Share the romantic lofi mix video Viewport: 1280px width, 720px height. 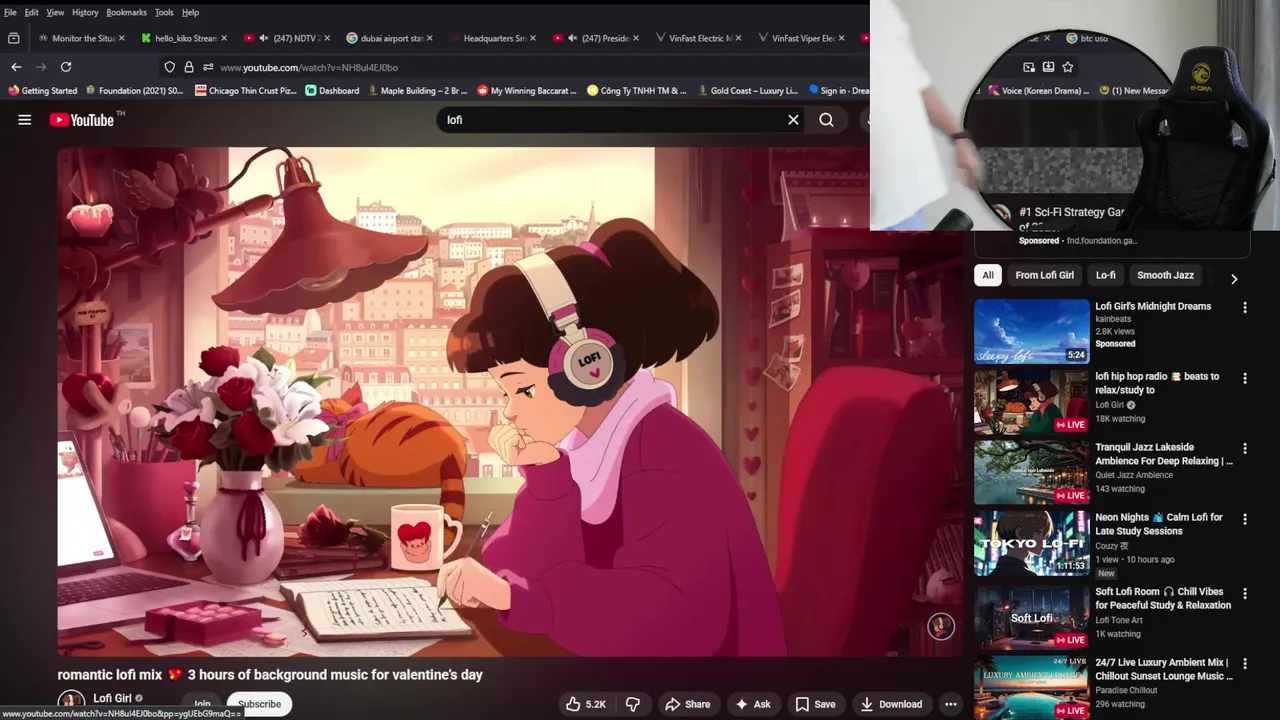point(688,704)
